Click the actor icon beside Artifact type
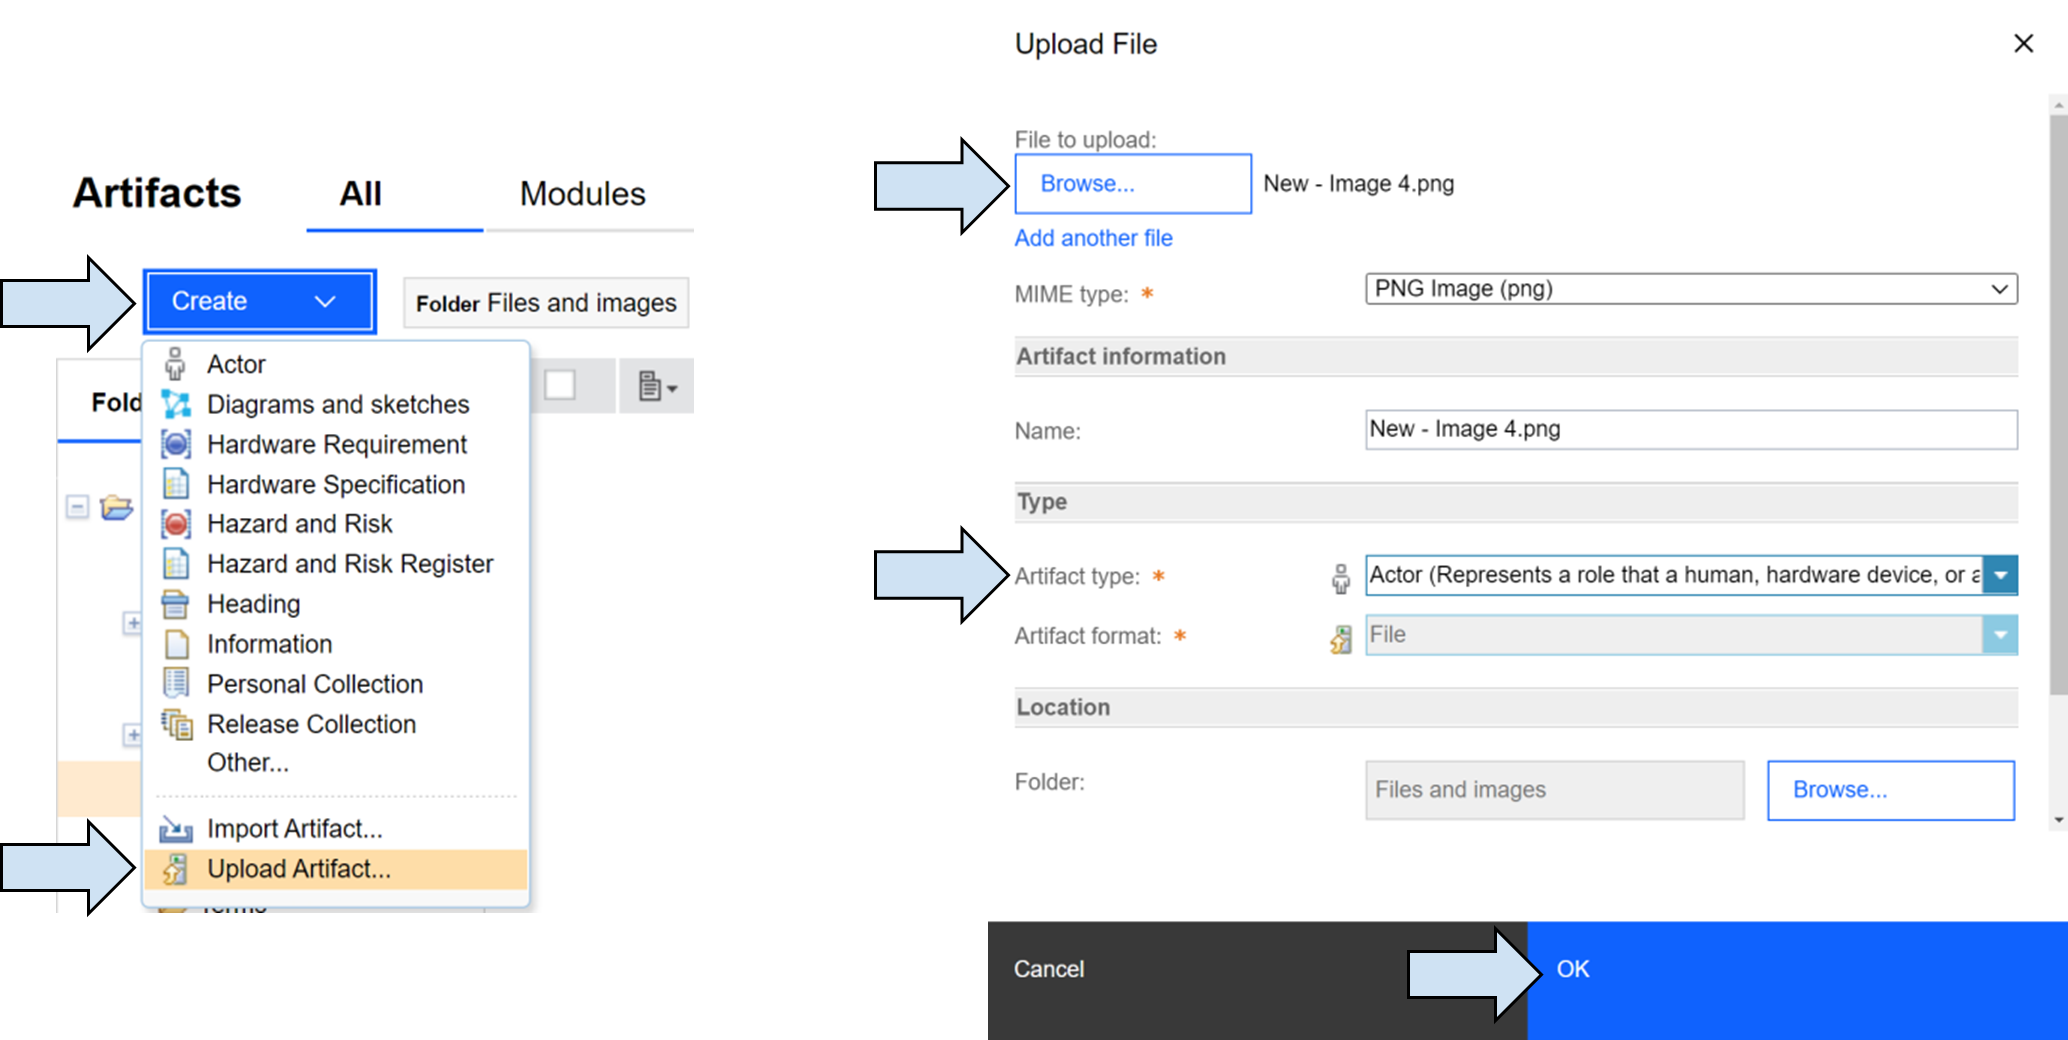The width and height of the screenshot is (2068, 1040). pos(1340,578)
